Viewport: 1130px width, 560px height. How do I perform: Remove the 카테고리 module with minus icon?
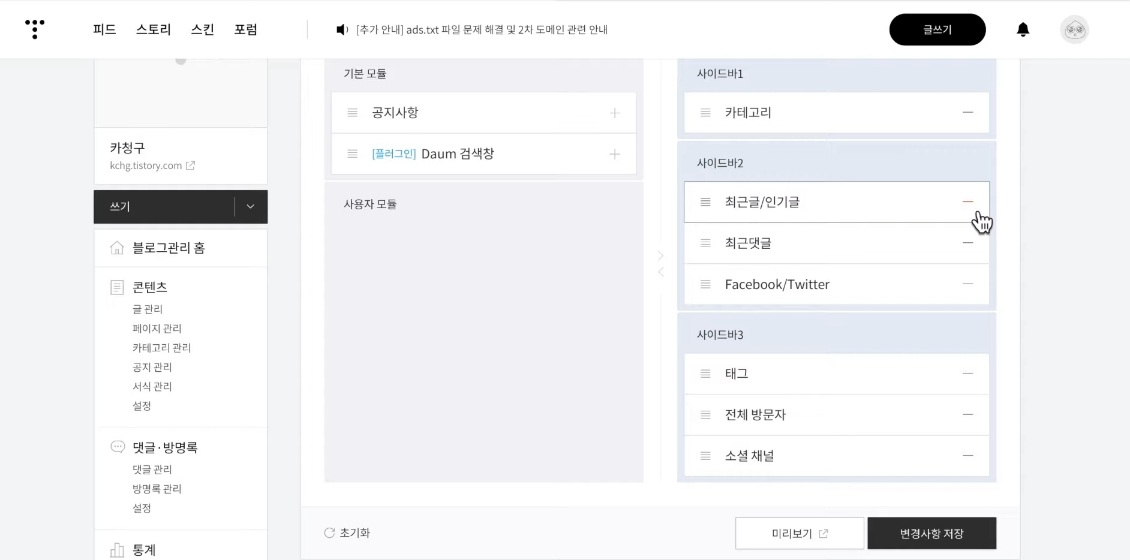pos(968,112)
